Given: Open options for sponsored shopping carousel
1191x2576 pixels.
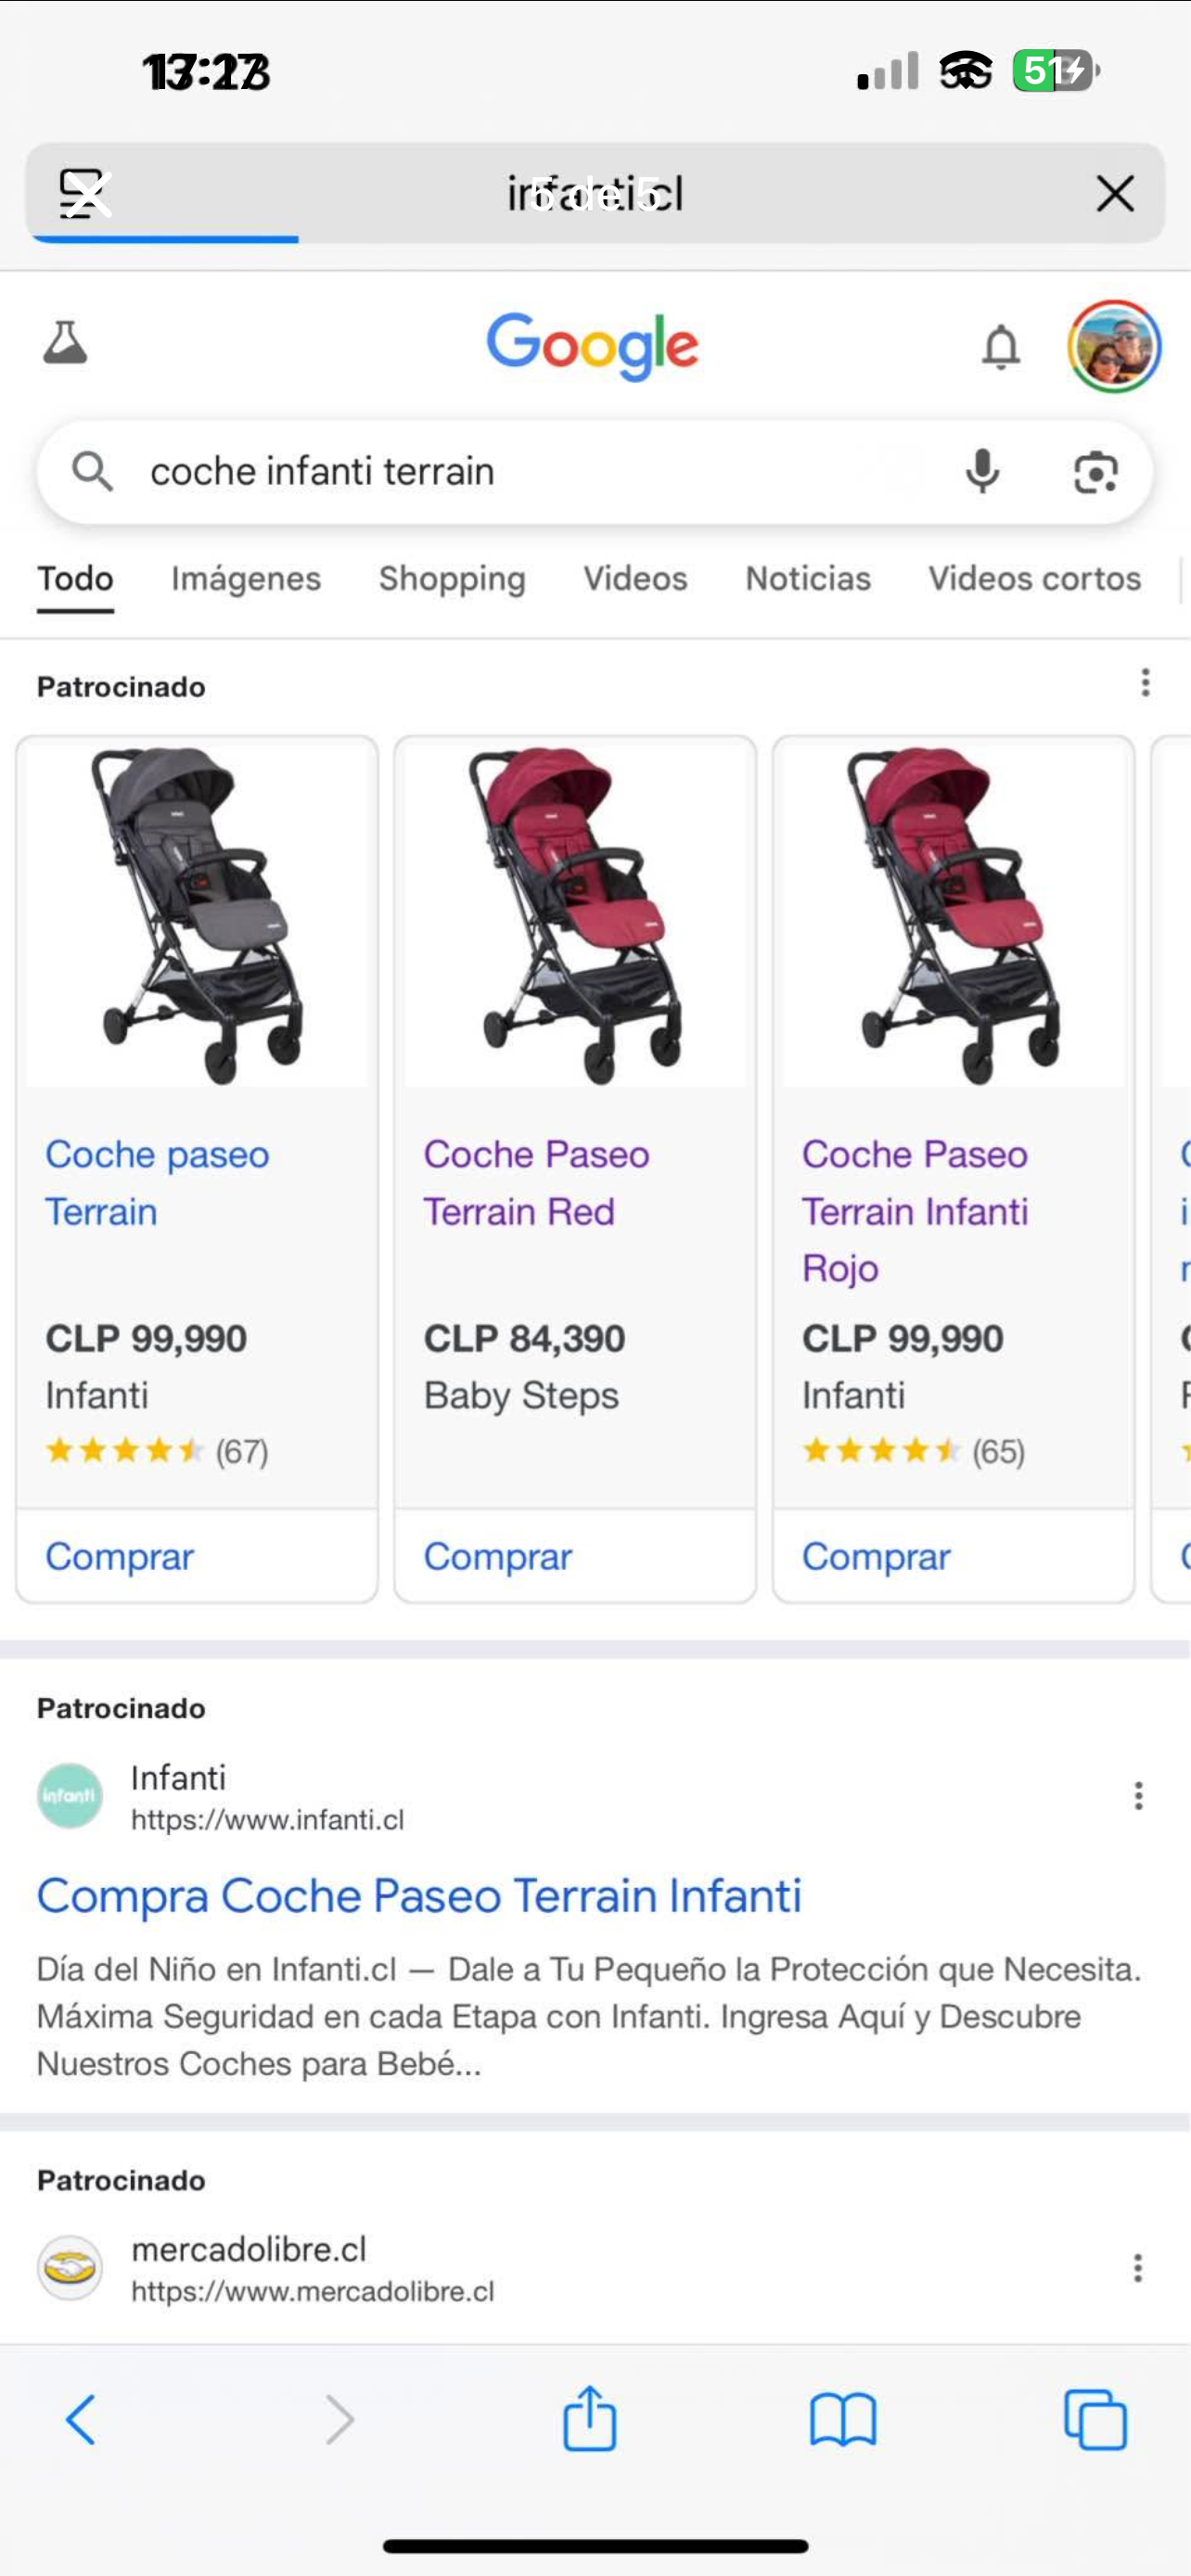Looking at the screenshot, I should pos(1145,683).
